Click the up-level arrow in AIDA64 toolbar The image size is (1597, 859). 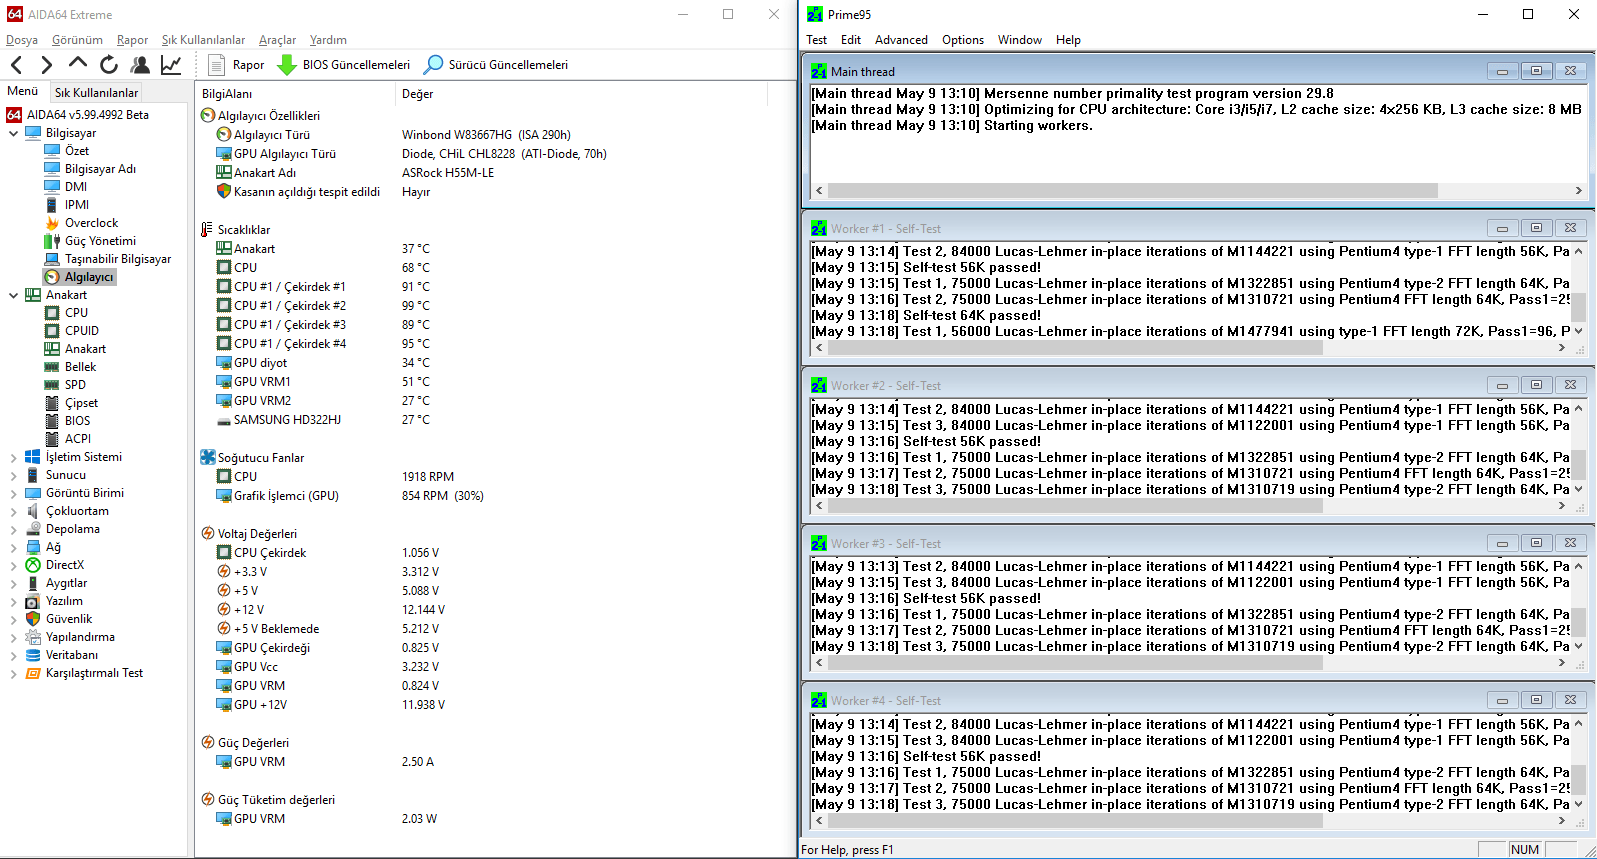[x=78, y=64]
